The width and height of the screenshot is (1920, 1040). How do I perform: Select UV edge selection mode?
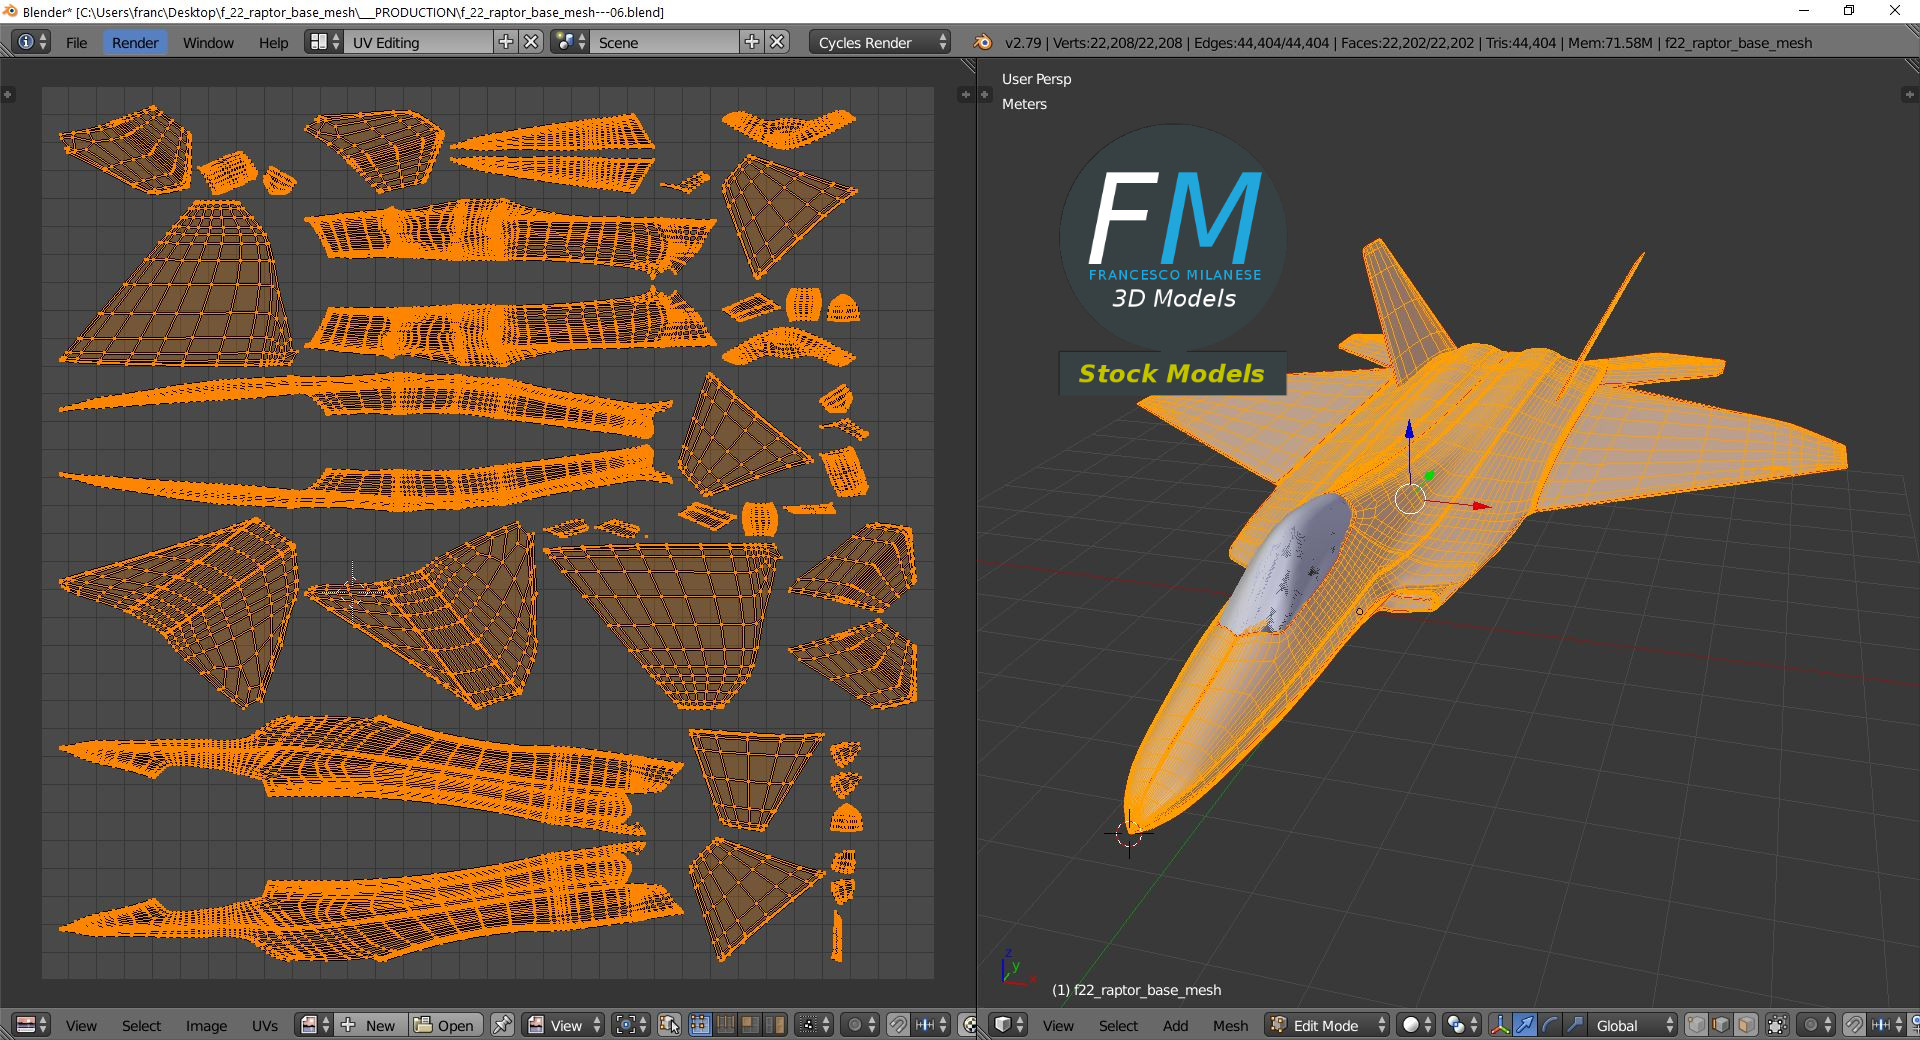pos(725,1025)
